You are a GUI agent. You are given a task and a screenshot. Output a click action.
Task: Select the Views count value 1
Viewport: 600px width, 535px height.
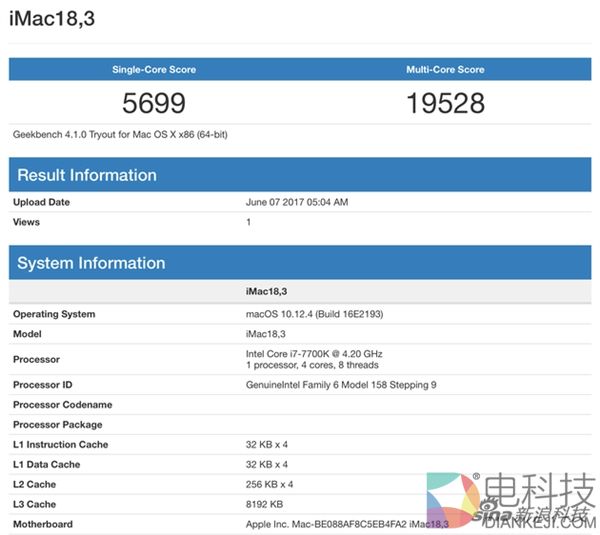248,222
